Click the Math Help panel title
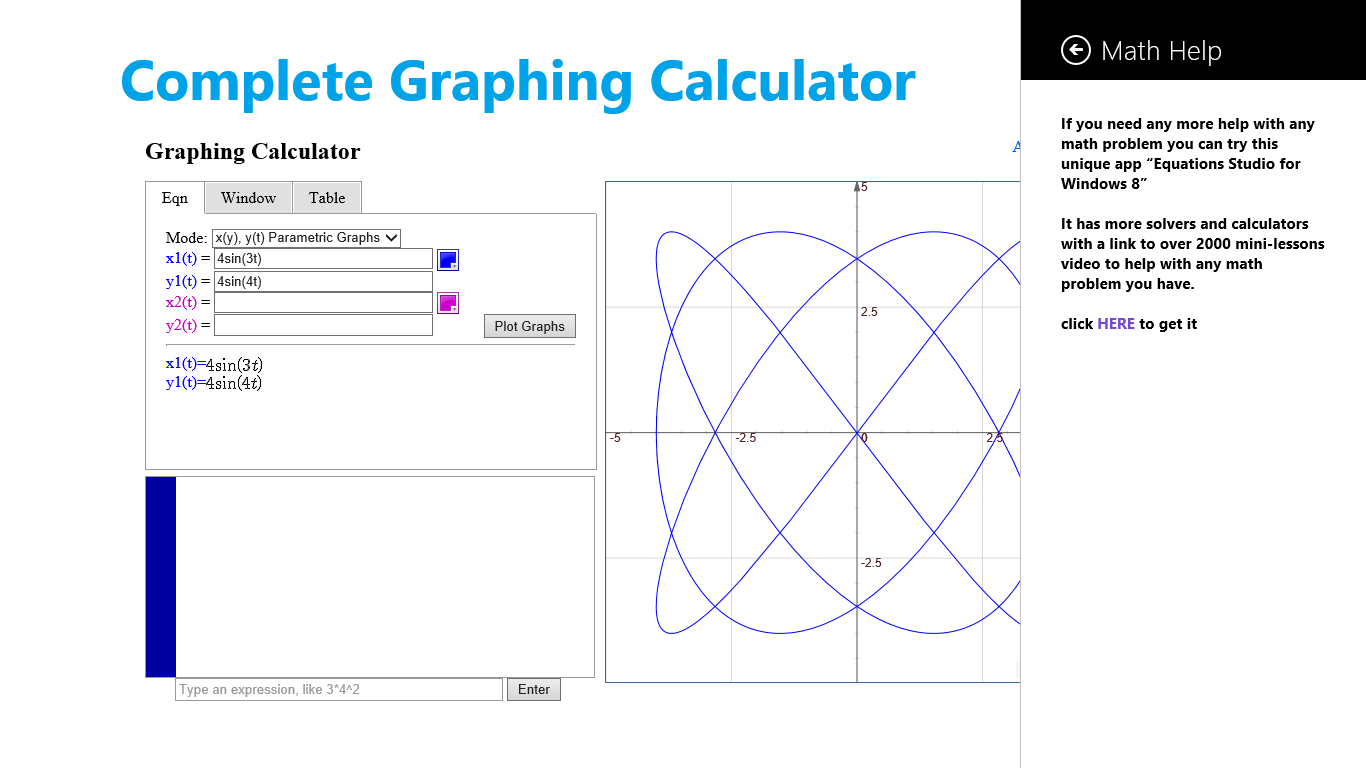This screenshot has width=1366, height=768. (x=1161, y=51)
